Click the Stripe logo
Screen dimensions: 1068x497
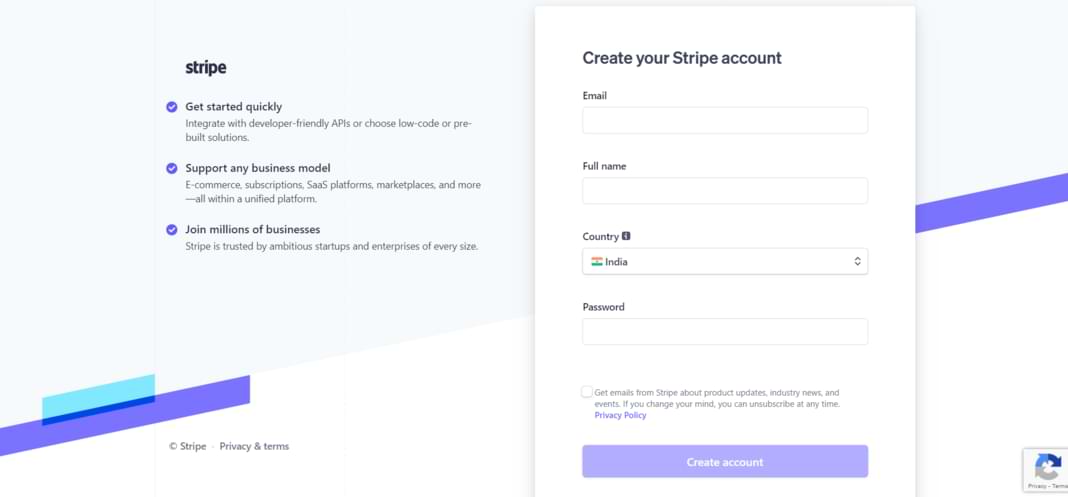206,67
